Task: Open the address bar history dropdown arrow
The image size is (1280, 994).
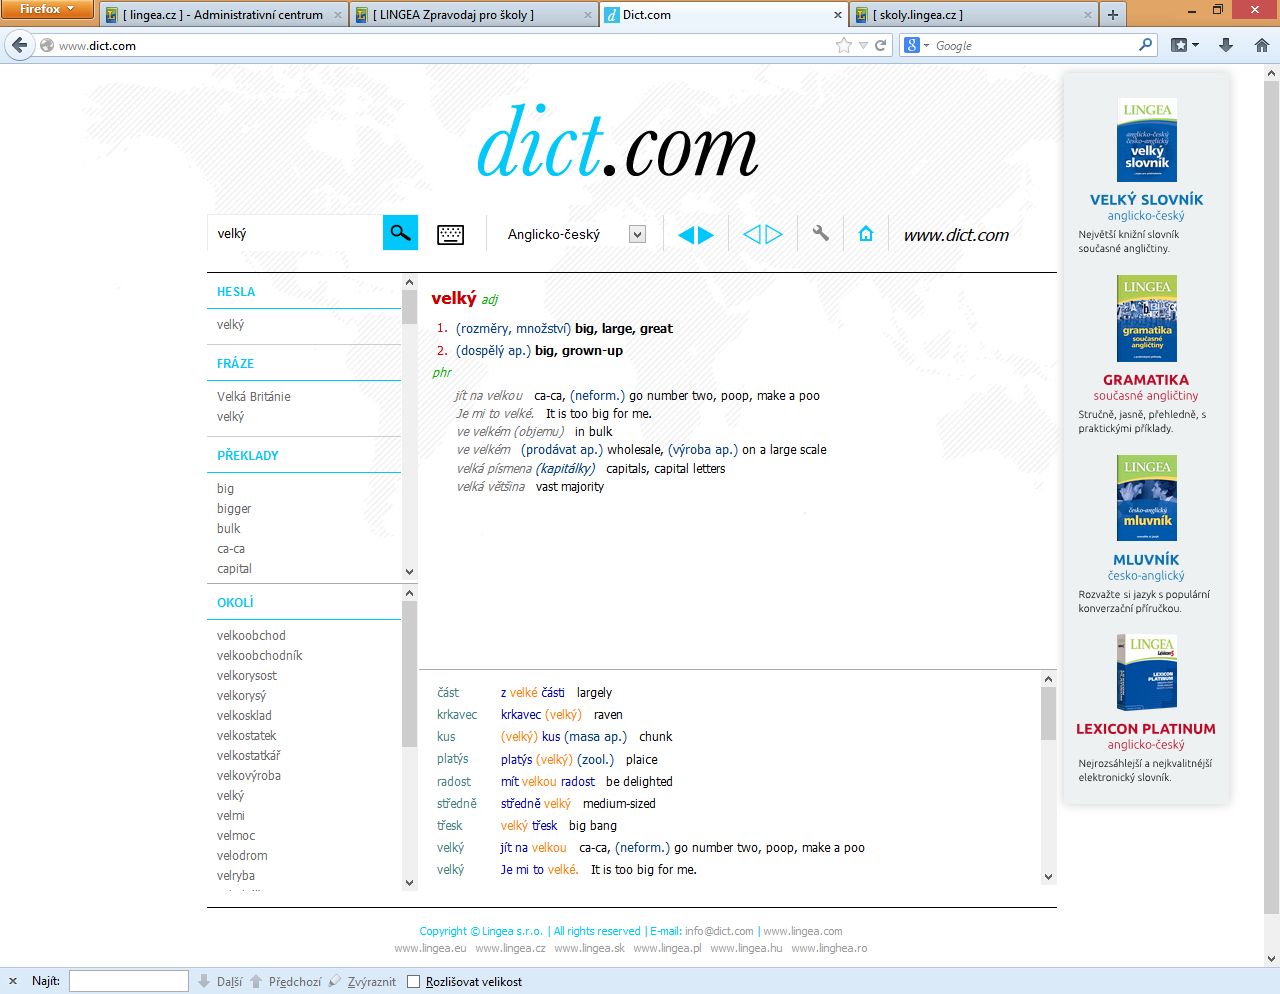Action: 863,45
